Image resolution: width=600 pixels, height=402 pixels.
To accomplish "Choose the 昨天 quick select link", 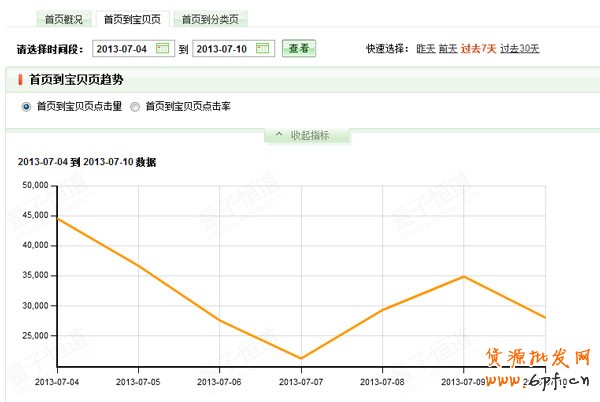I will coord(426,48).
